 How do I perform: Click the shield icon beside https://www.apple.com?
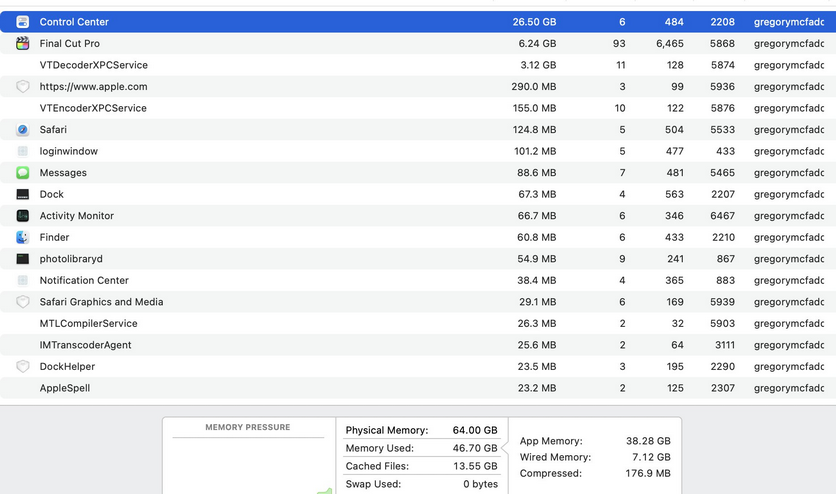(23, 87)
